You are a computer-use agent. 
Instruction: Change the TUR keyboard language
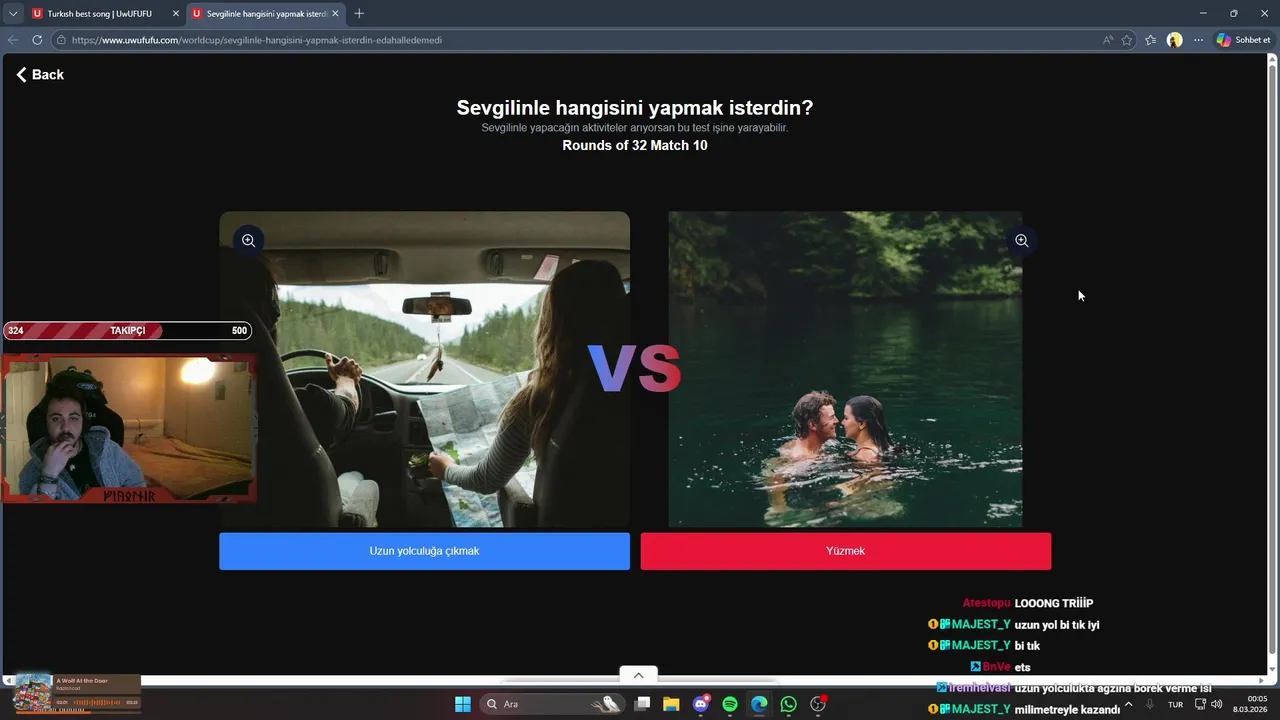(1176, 704)
